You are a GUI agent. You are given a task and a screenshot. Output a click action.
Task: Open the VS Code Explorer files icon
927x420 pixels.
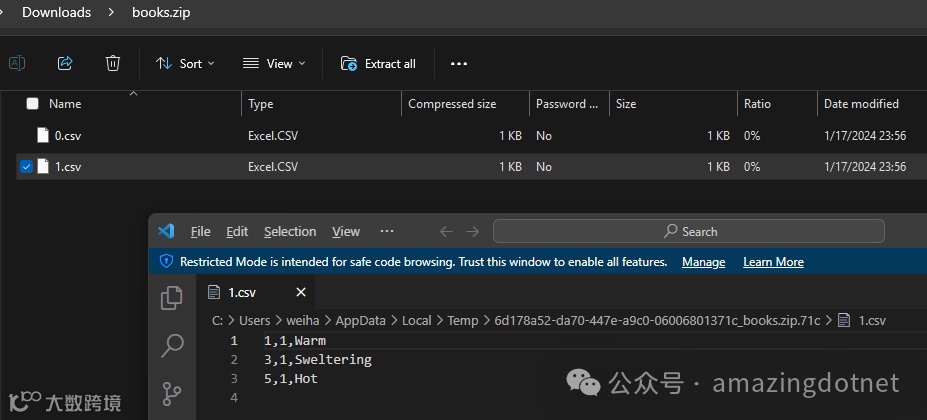172,297
